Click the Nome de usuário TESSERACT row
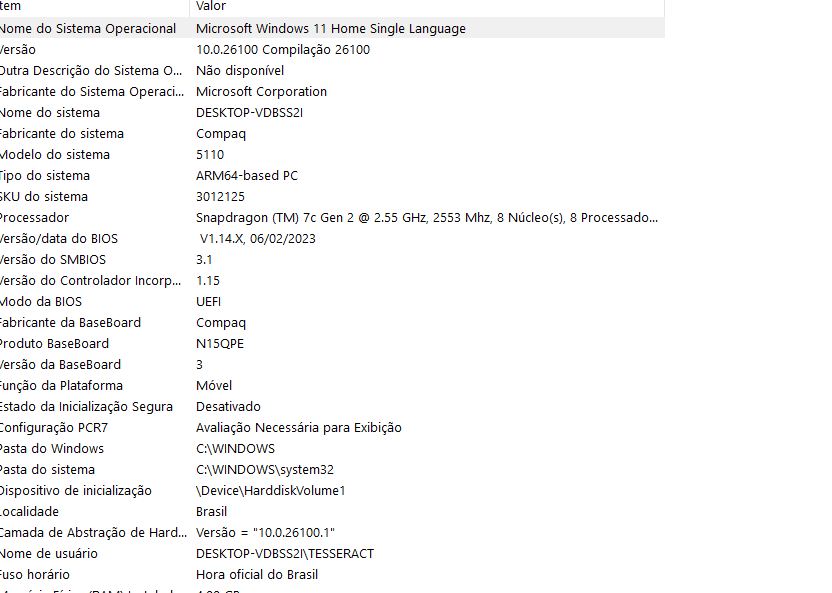832x593 pixels. (332, 554)
